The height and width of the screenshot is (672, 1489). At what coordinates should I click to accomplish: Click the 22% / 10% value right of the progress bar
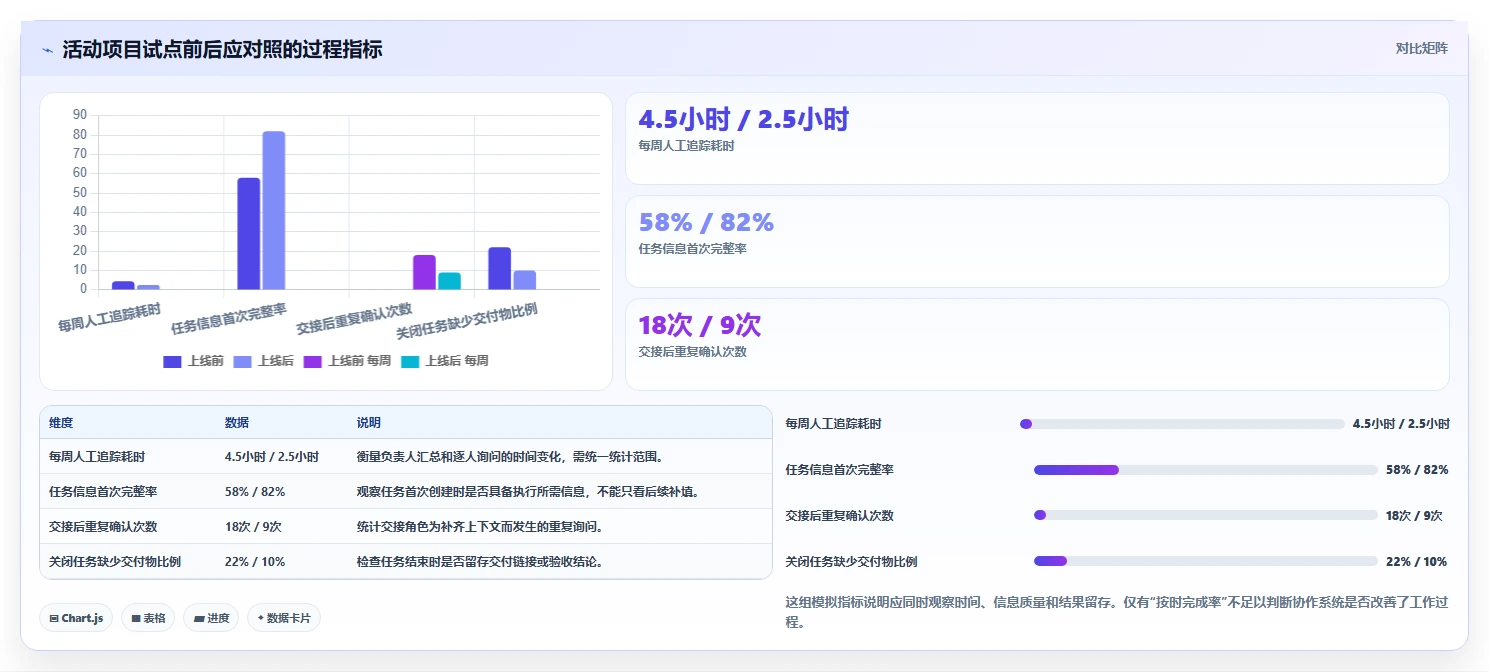(1416, 562)
